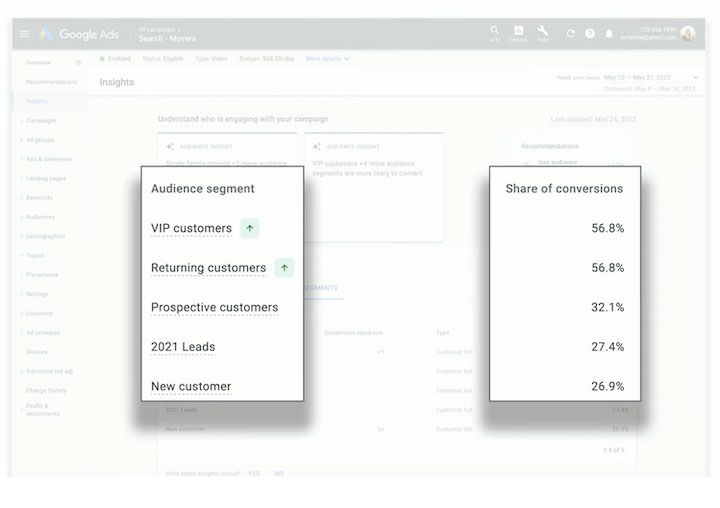Click the 2021 Leads segment link
Screen dimensions: 720x508
[183, 347]
